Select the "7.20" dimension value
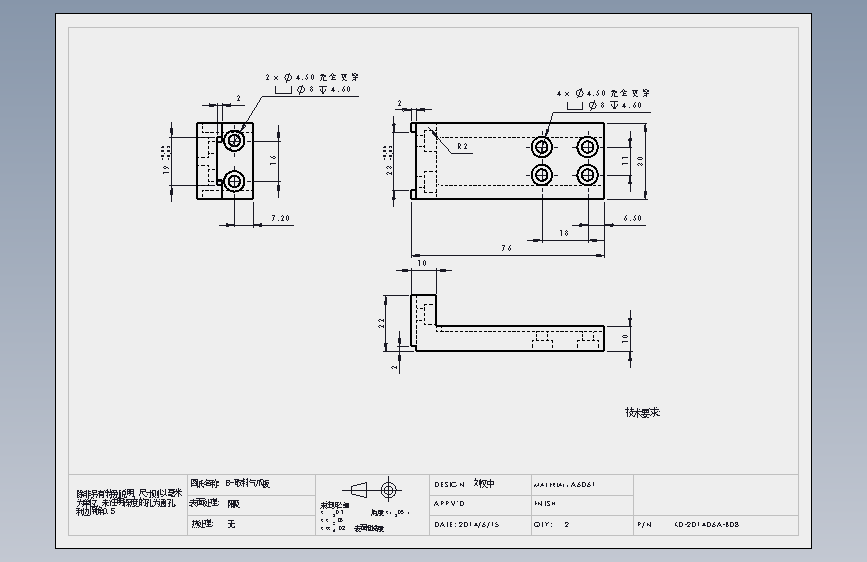This screenshot has height=562, width=867. (x=280, y=218)
